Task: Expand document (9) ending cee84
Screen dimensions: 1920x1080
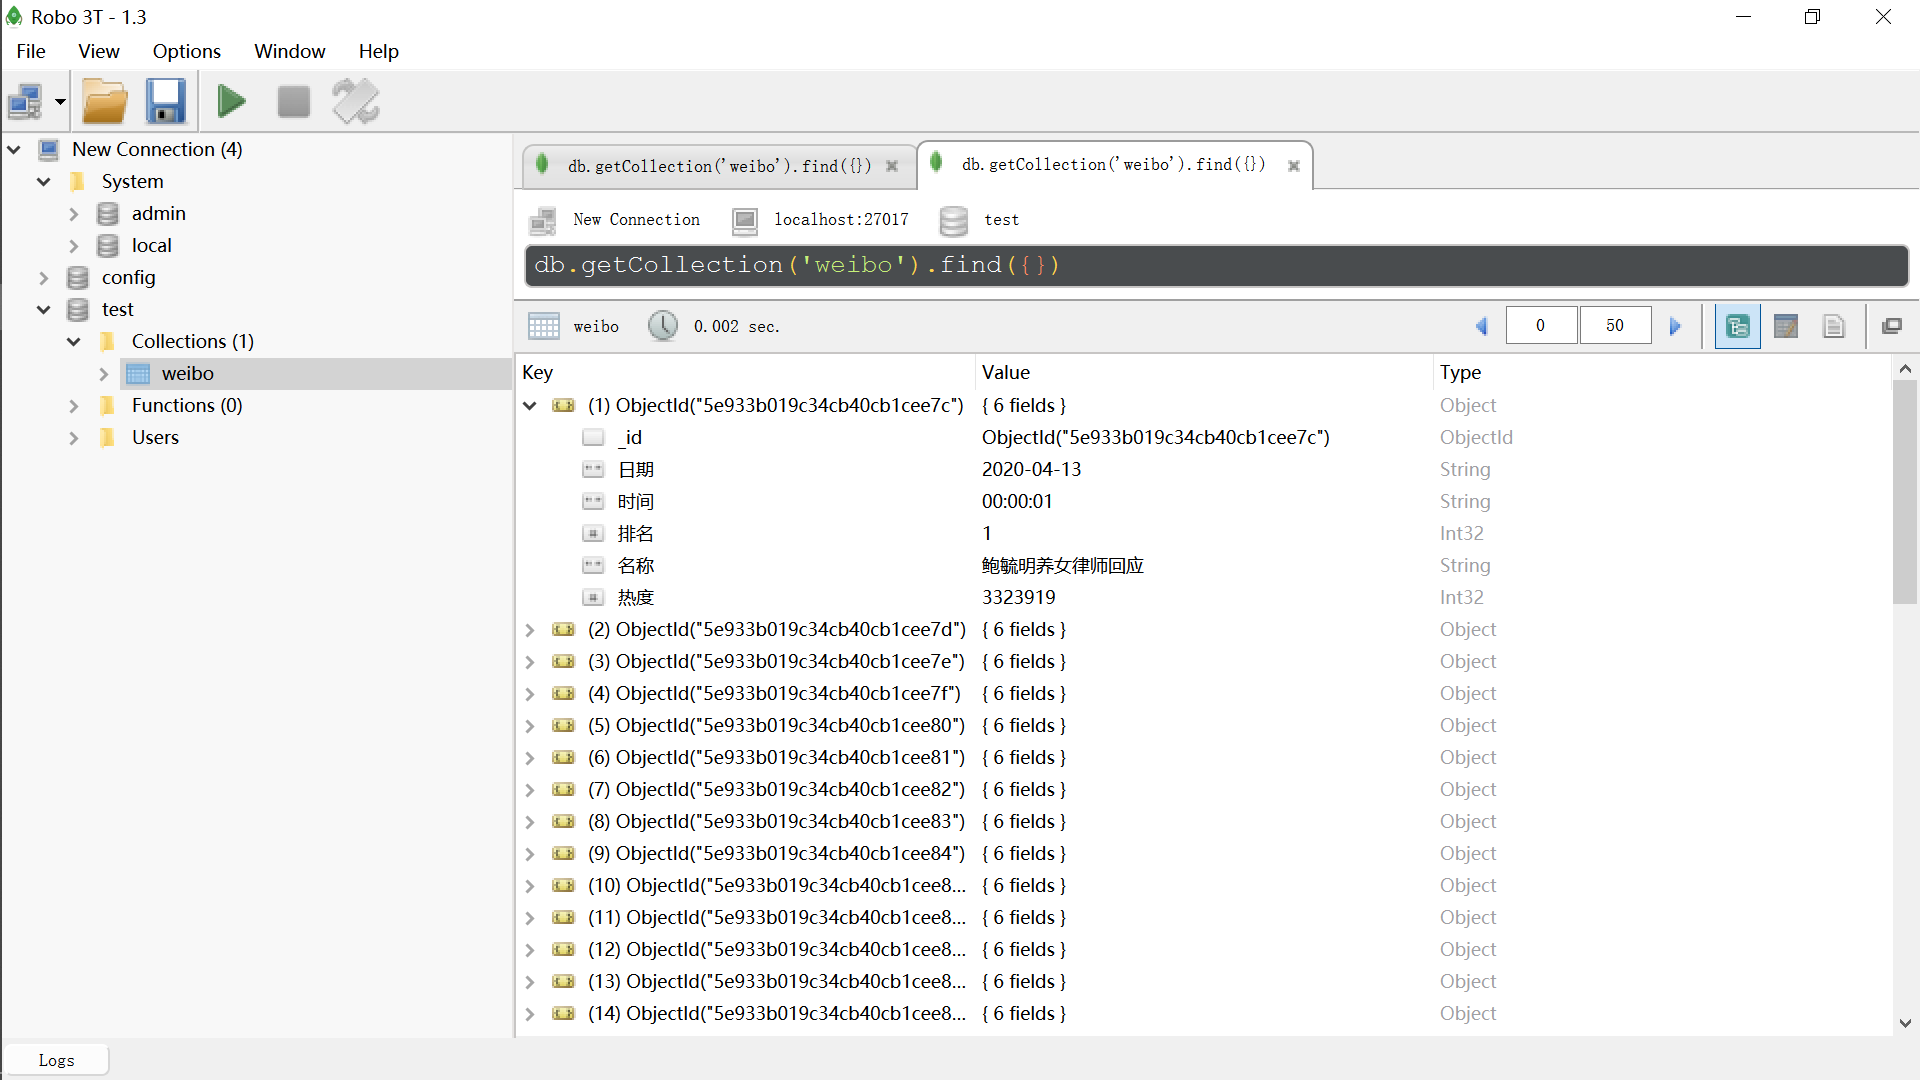Action: pos(530,853)
